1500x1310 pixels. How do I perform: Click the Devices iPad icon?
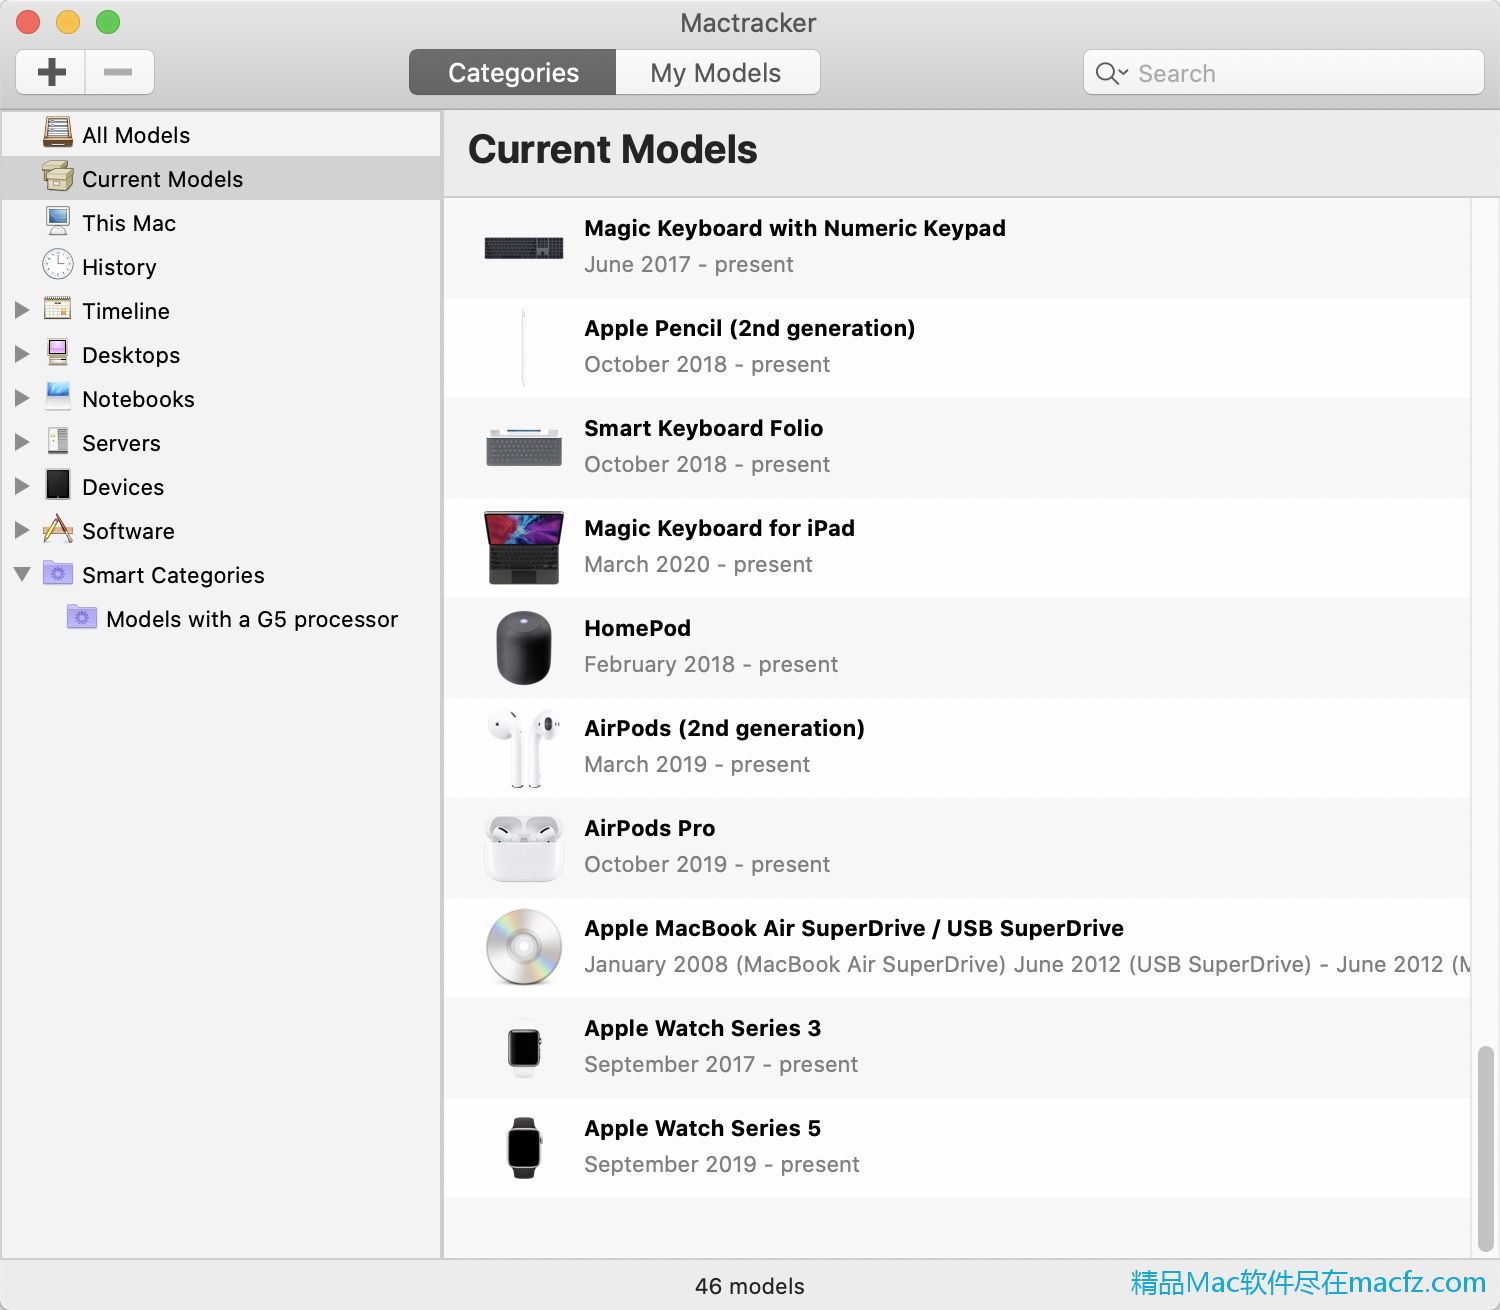point(58,485)
